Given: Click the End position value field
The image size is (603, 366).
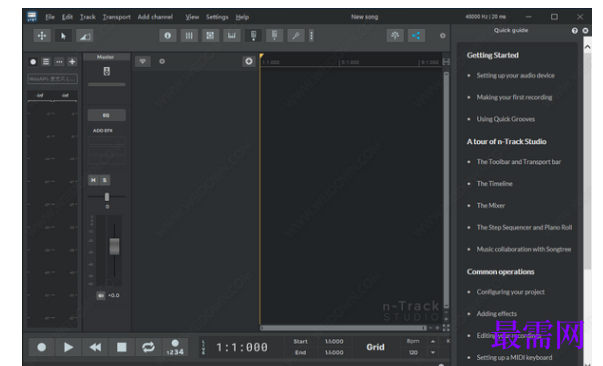Looking at the screenshot, I should coord(334,353).
